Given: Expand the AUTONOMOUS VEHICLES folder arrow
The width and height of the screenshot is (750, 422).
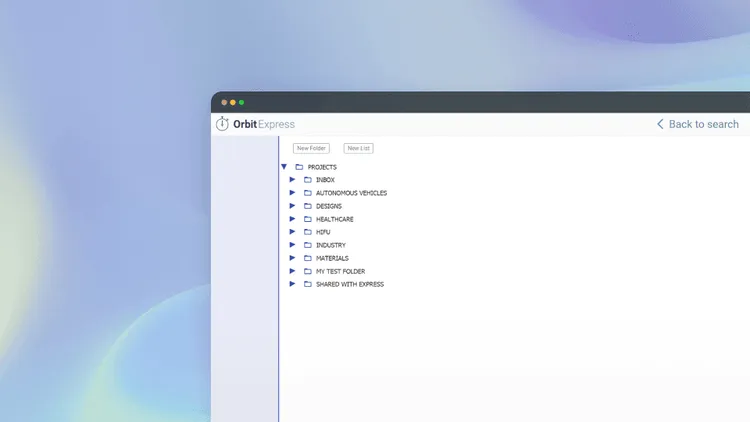Looking at the screenshot, I should pos(292,193).
